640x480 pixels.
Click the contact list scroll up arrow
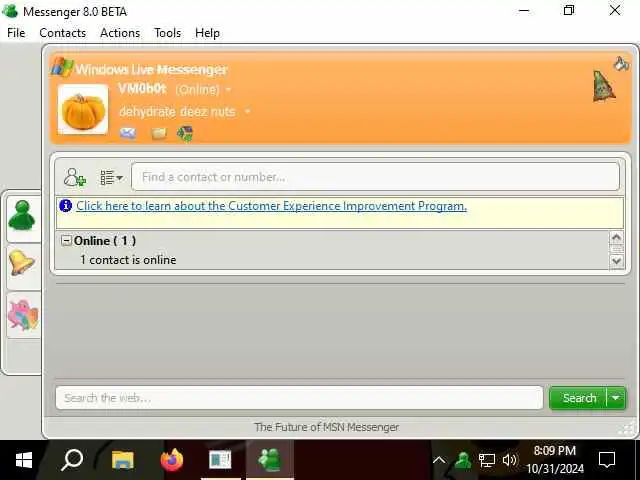click(616, 237)
